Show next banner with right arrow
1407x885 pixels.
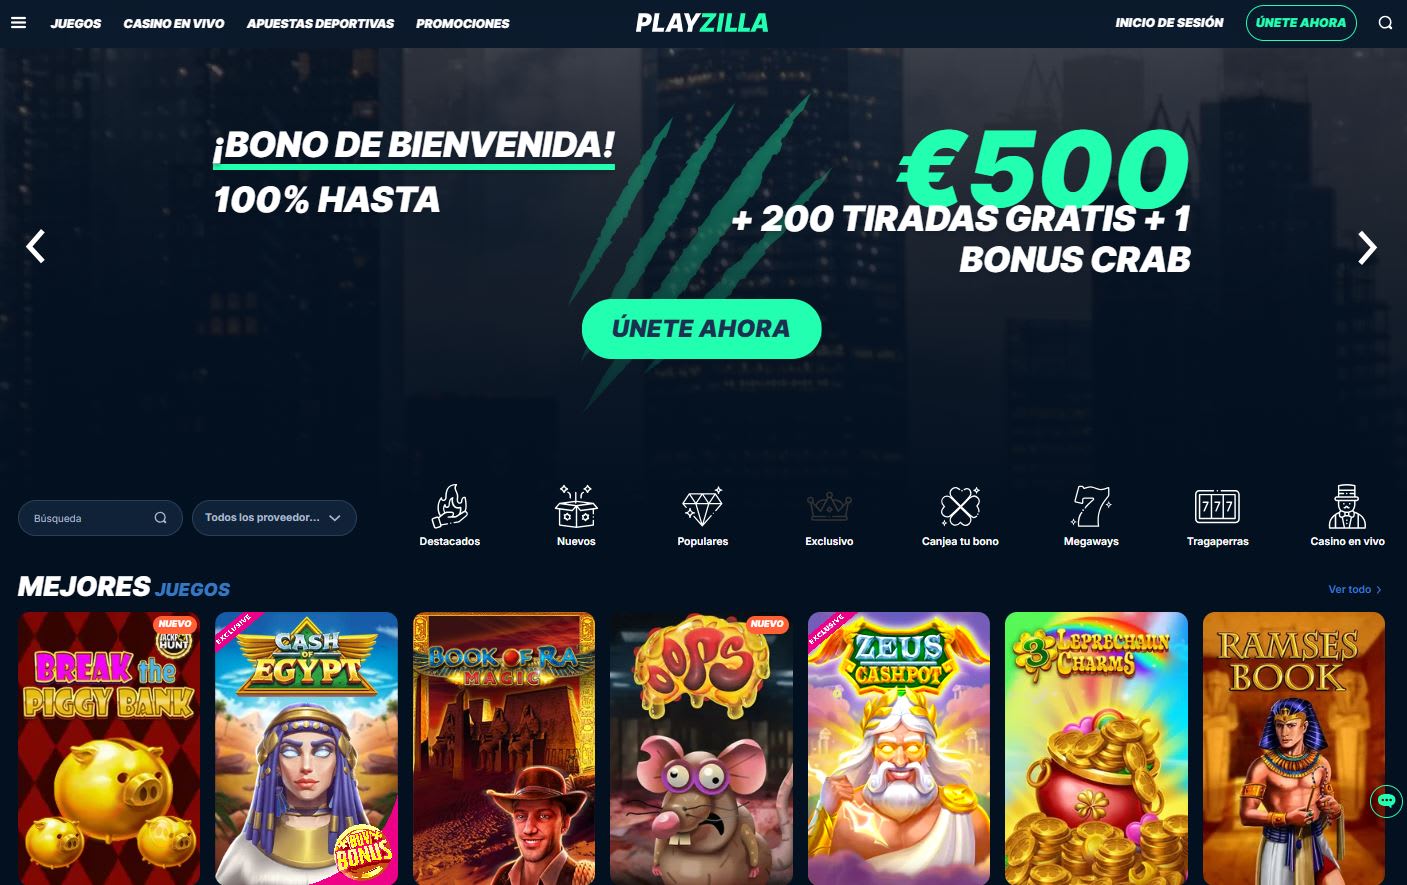click(1367, 247)
